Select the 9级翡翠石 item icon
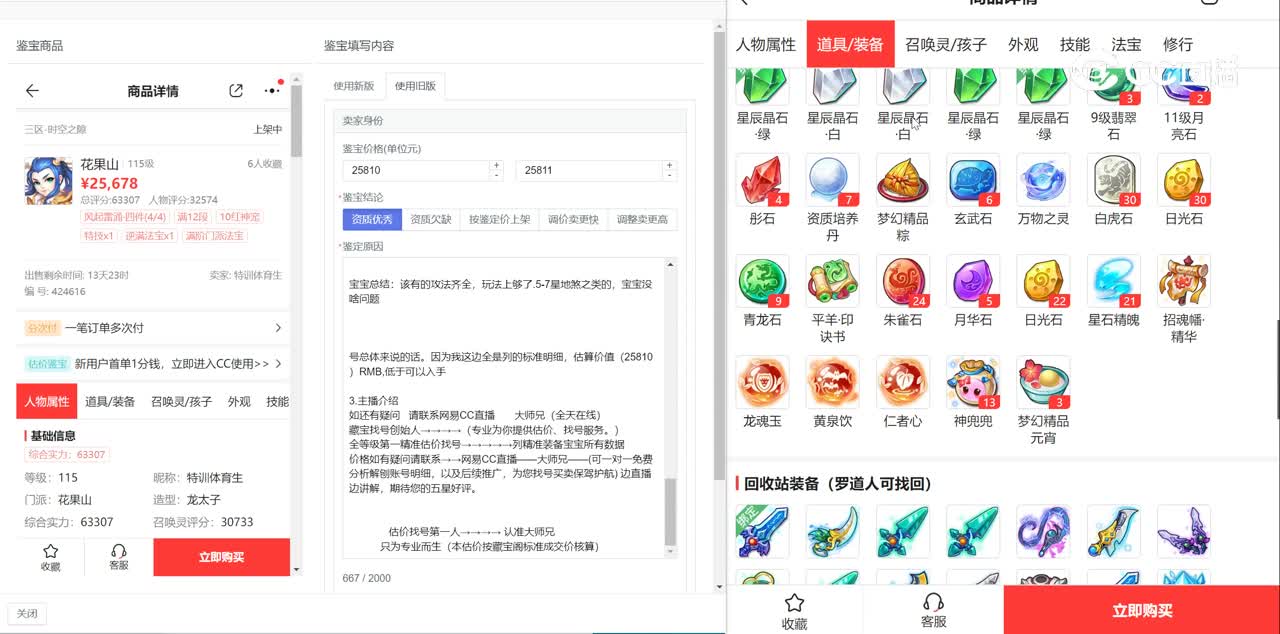Viewport: 1280px width, 634px height. click(1113, 86)
